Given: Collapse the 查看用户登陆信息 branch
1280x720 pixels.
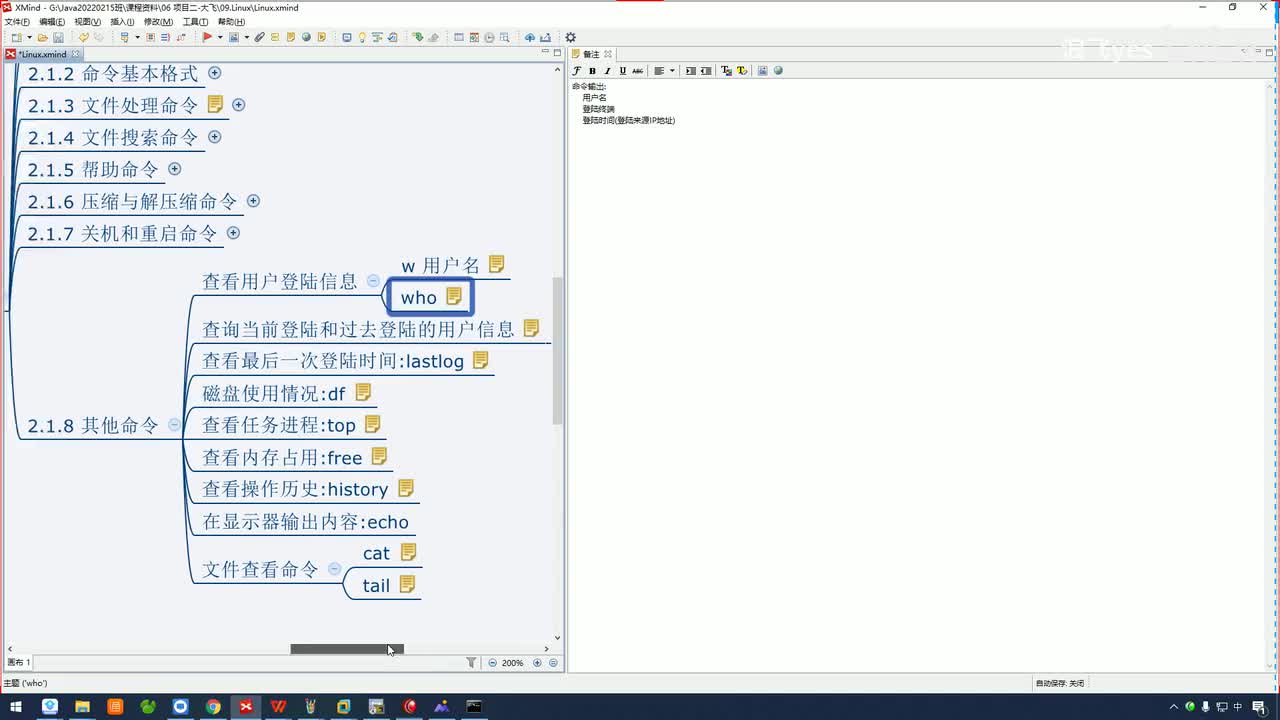Looking at the screenshot, I should pyautogui.click(x=373, y=281).
